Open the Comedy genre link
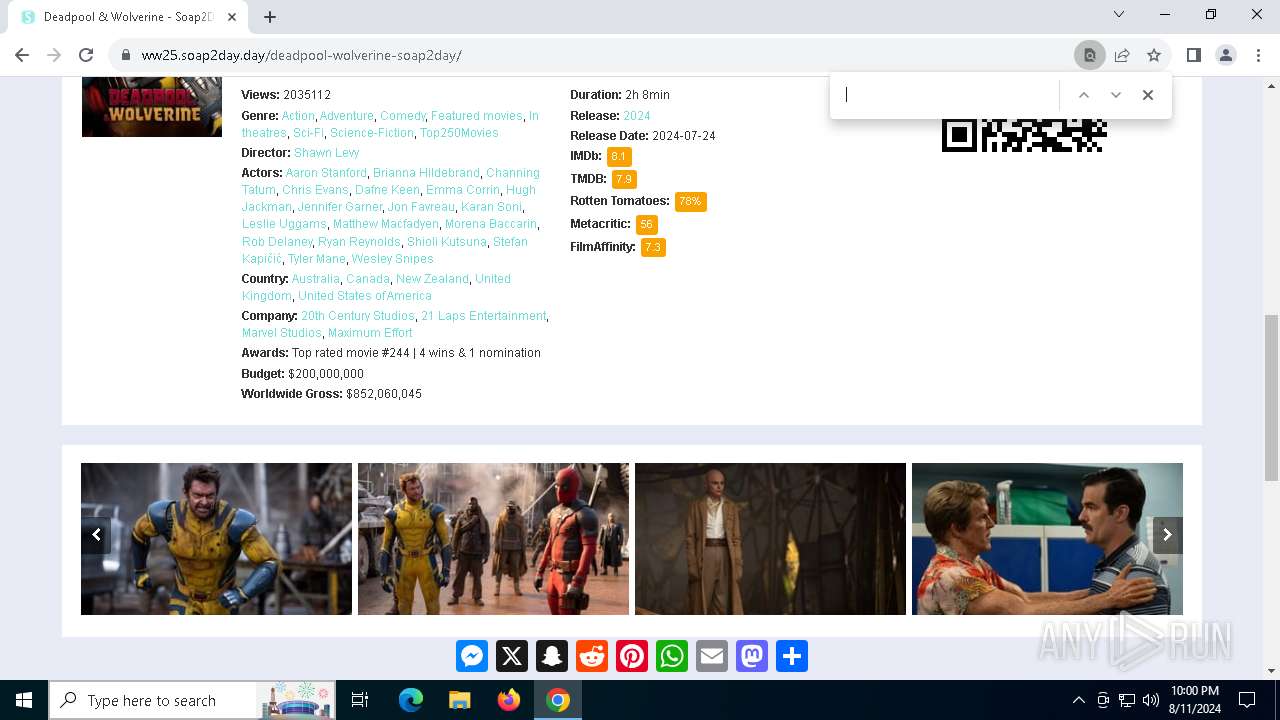 [403, 116]
